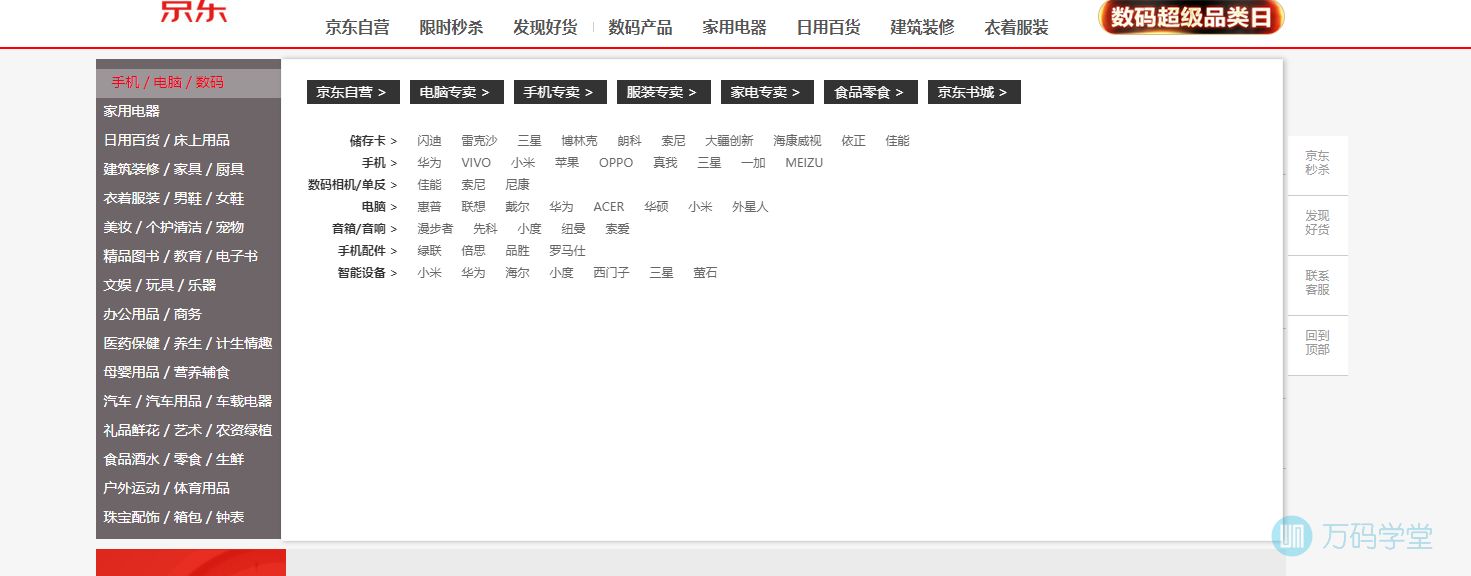Open 建筑装修 in top navigation

click(x=922, y=28)
